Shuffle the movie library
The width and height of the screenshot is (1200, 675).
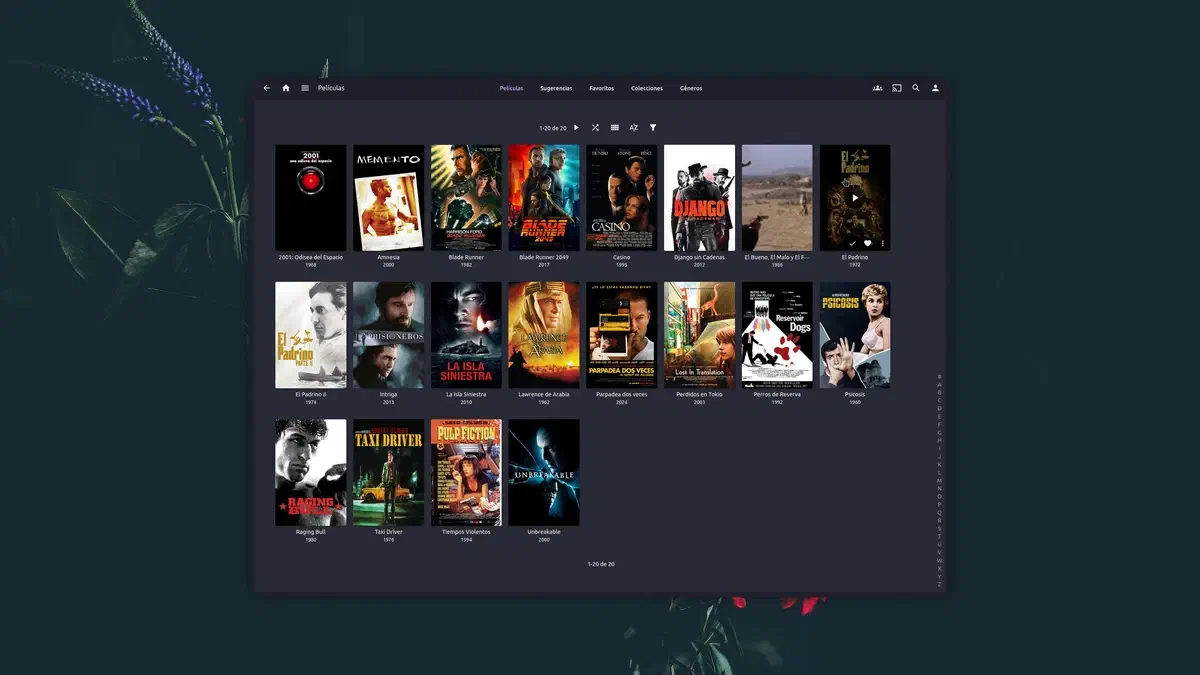(x=595, y=128)
